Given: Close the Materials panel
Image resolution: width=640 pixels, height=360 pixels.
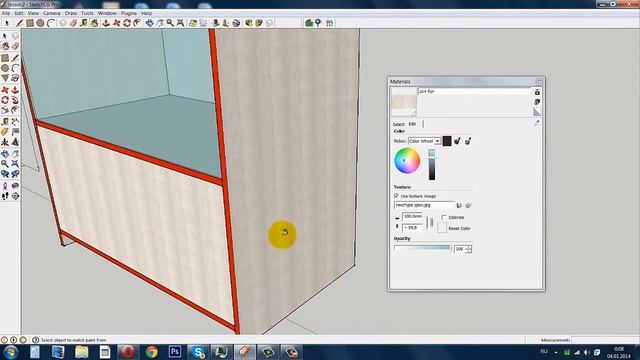Looking at the screenshot, I should click(x=539, y=81).
